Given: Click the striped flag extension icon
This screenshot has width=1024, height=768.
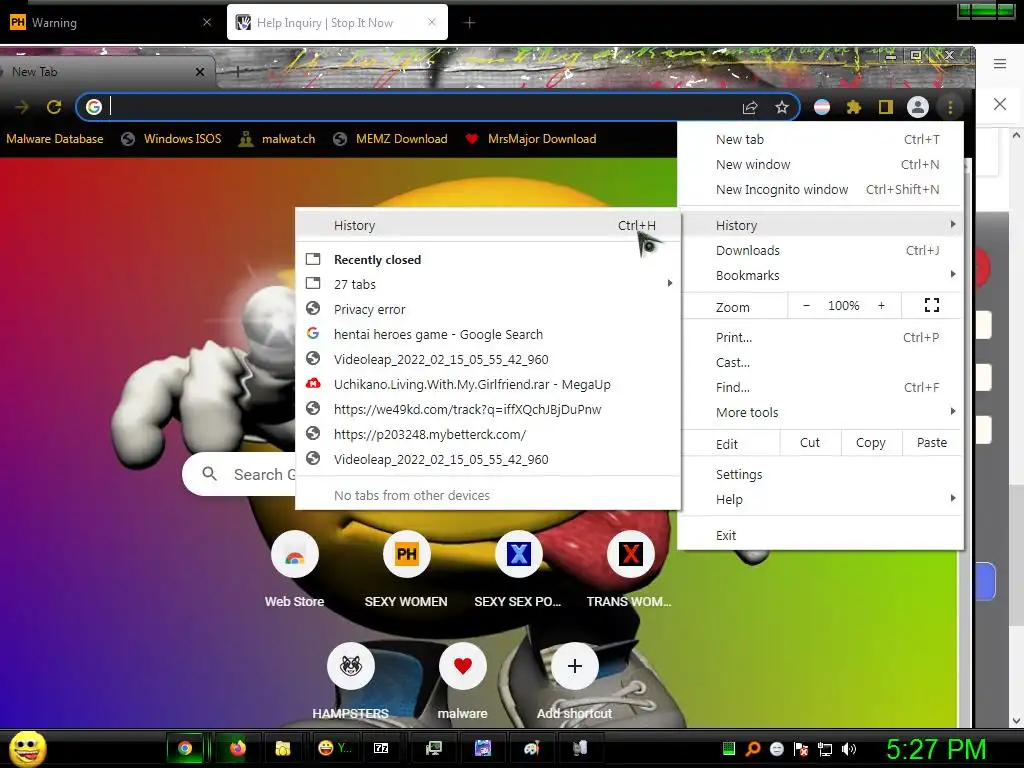Looking at the screenshot, I should point(822,107).
